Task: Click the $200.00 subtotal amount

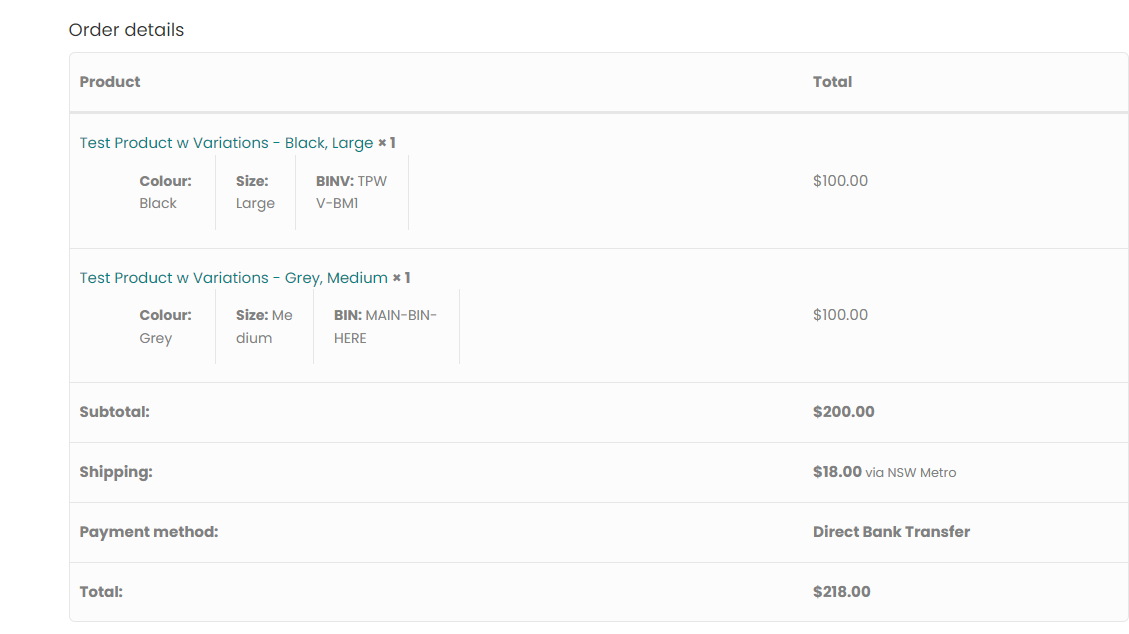Action: click(x=843, y=412)
